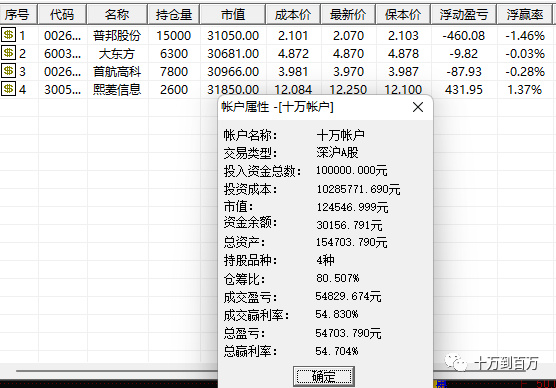Sort by the 代码 column header
The image size is (556, 388).
(x=62, y=15)
